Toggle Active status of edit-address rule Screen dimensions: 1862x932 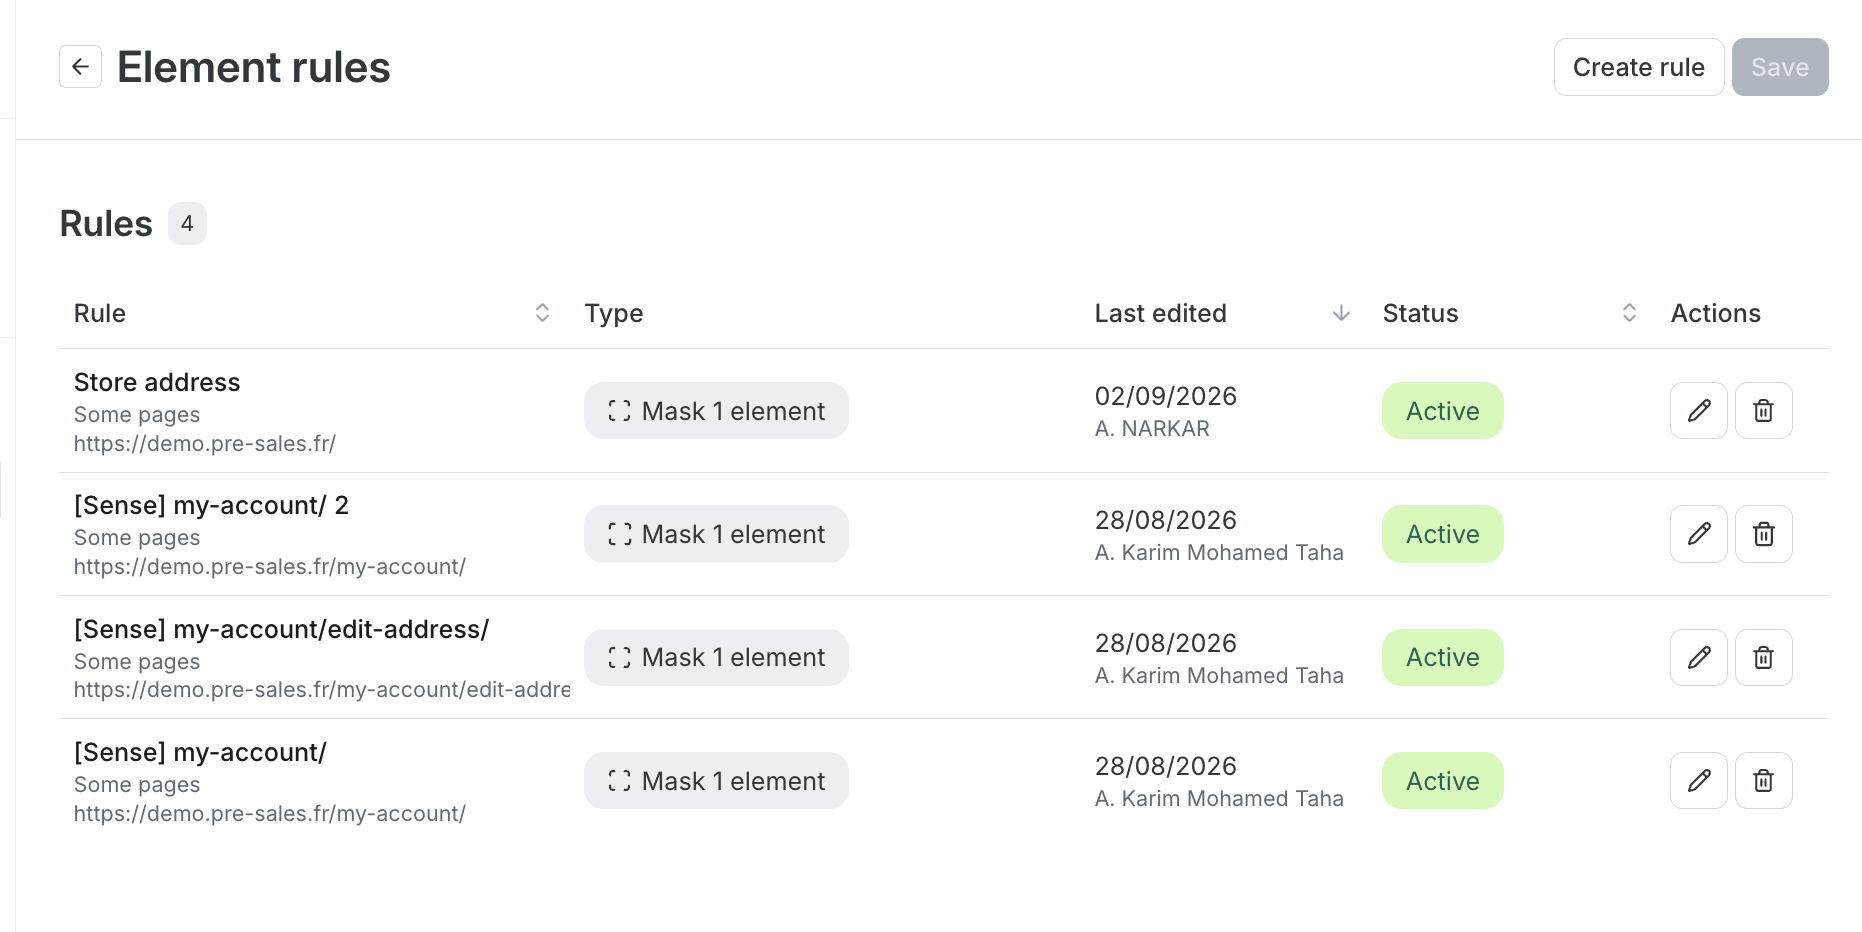pyautogui.click(x=1442, y=657)
